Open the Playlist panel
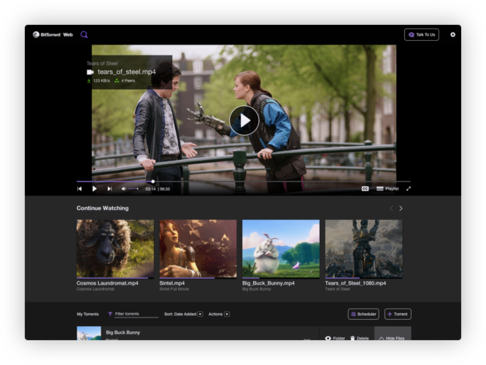The image size is (486, 365). click(388, 189)
